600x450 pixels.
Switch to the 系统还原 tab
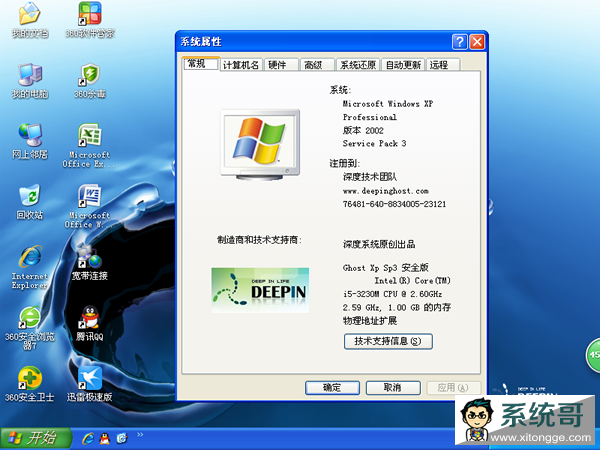pyautogui.click(x=358, y=65)
